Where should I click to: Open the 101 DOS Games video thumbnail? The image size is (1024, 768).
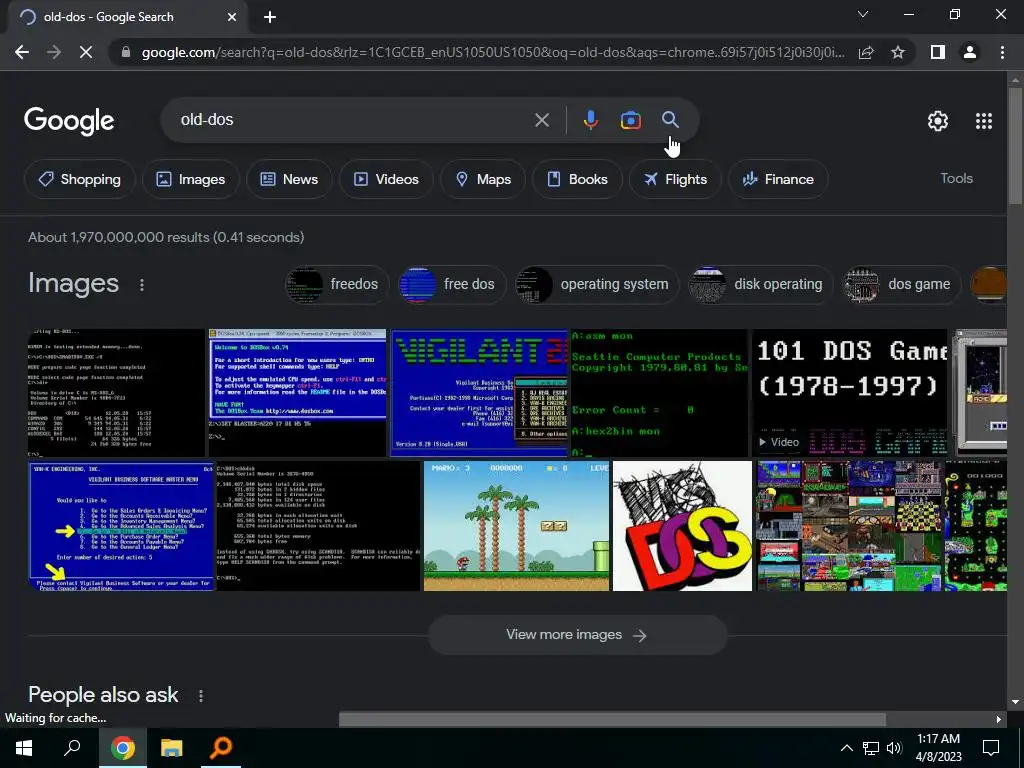[x=850, y=393]
